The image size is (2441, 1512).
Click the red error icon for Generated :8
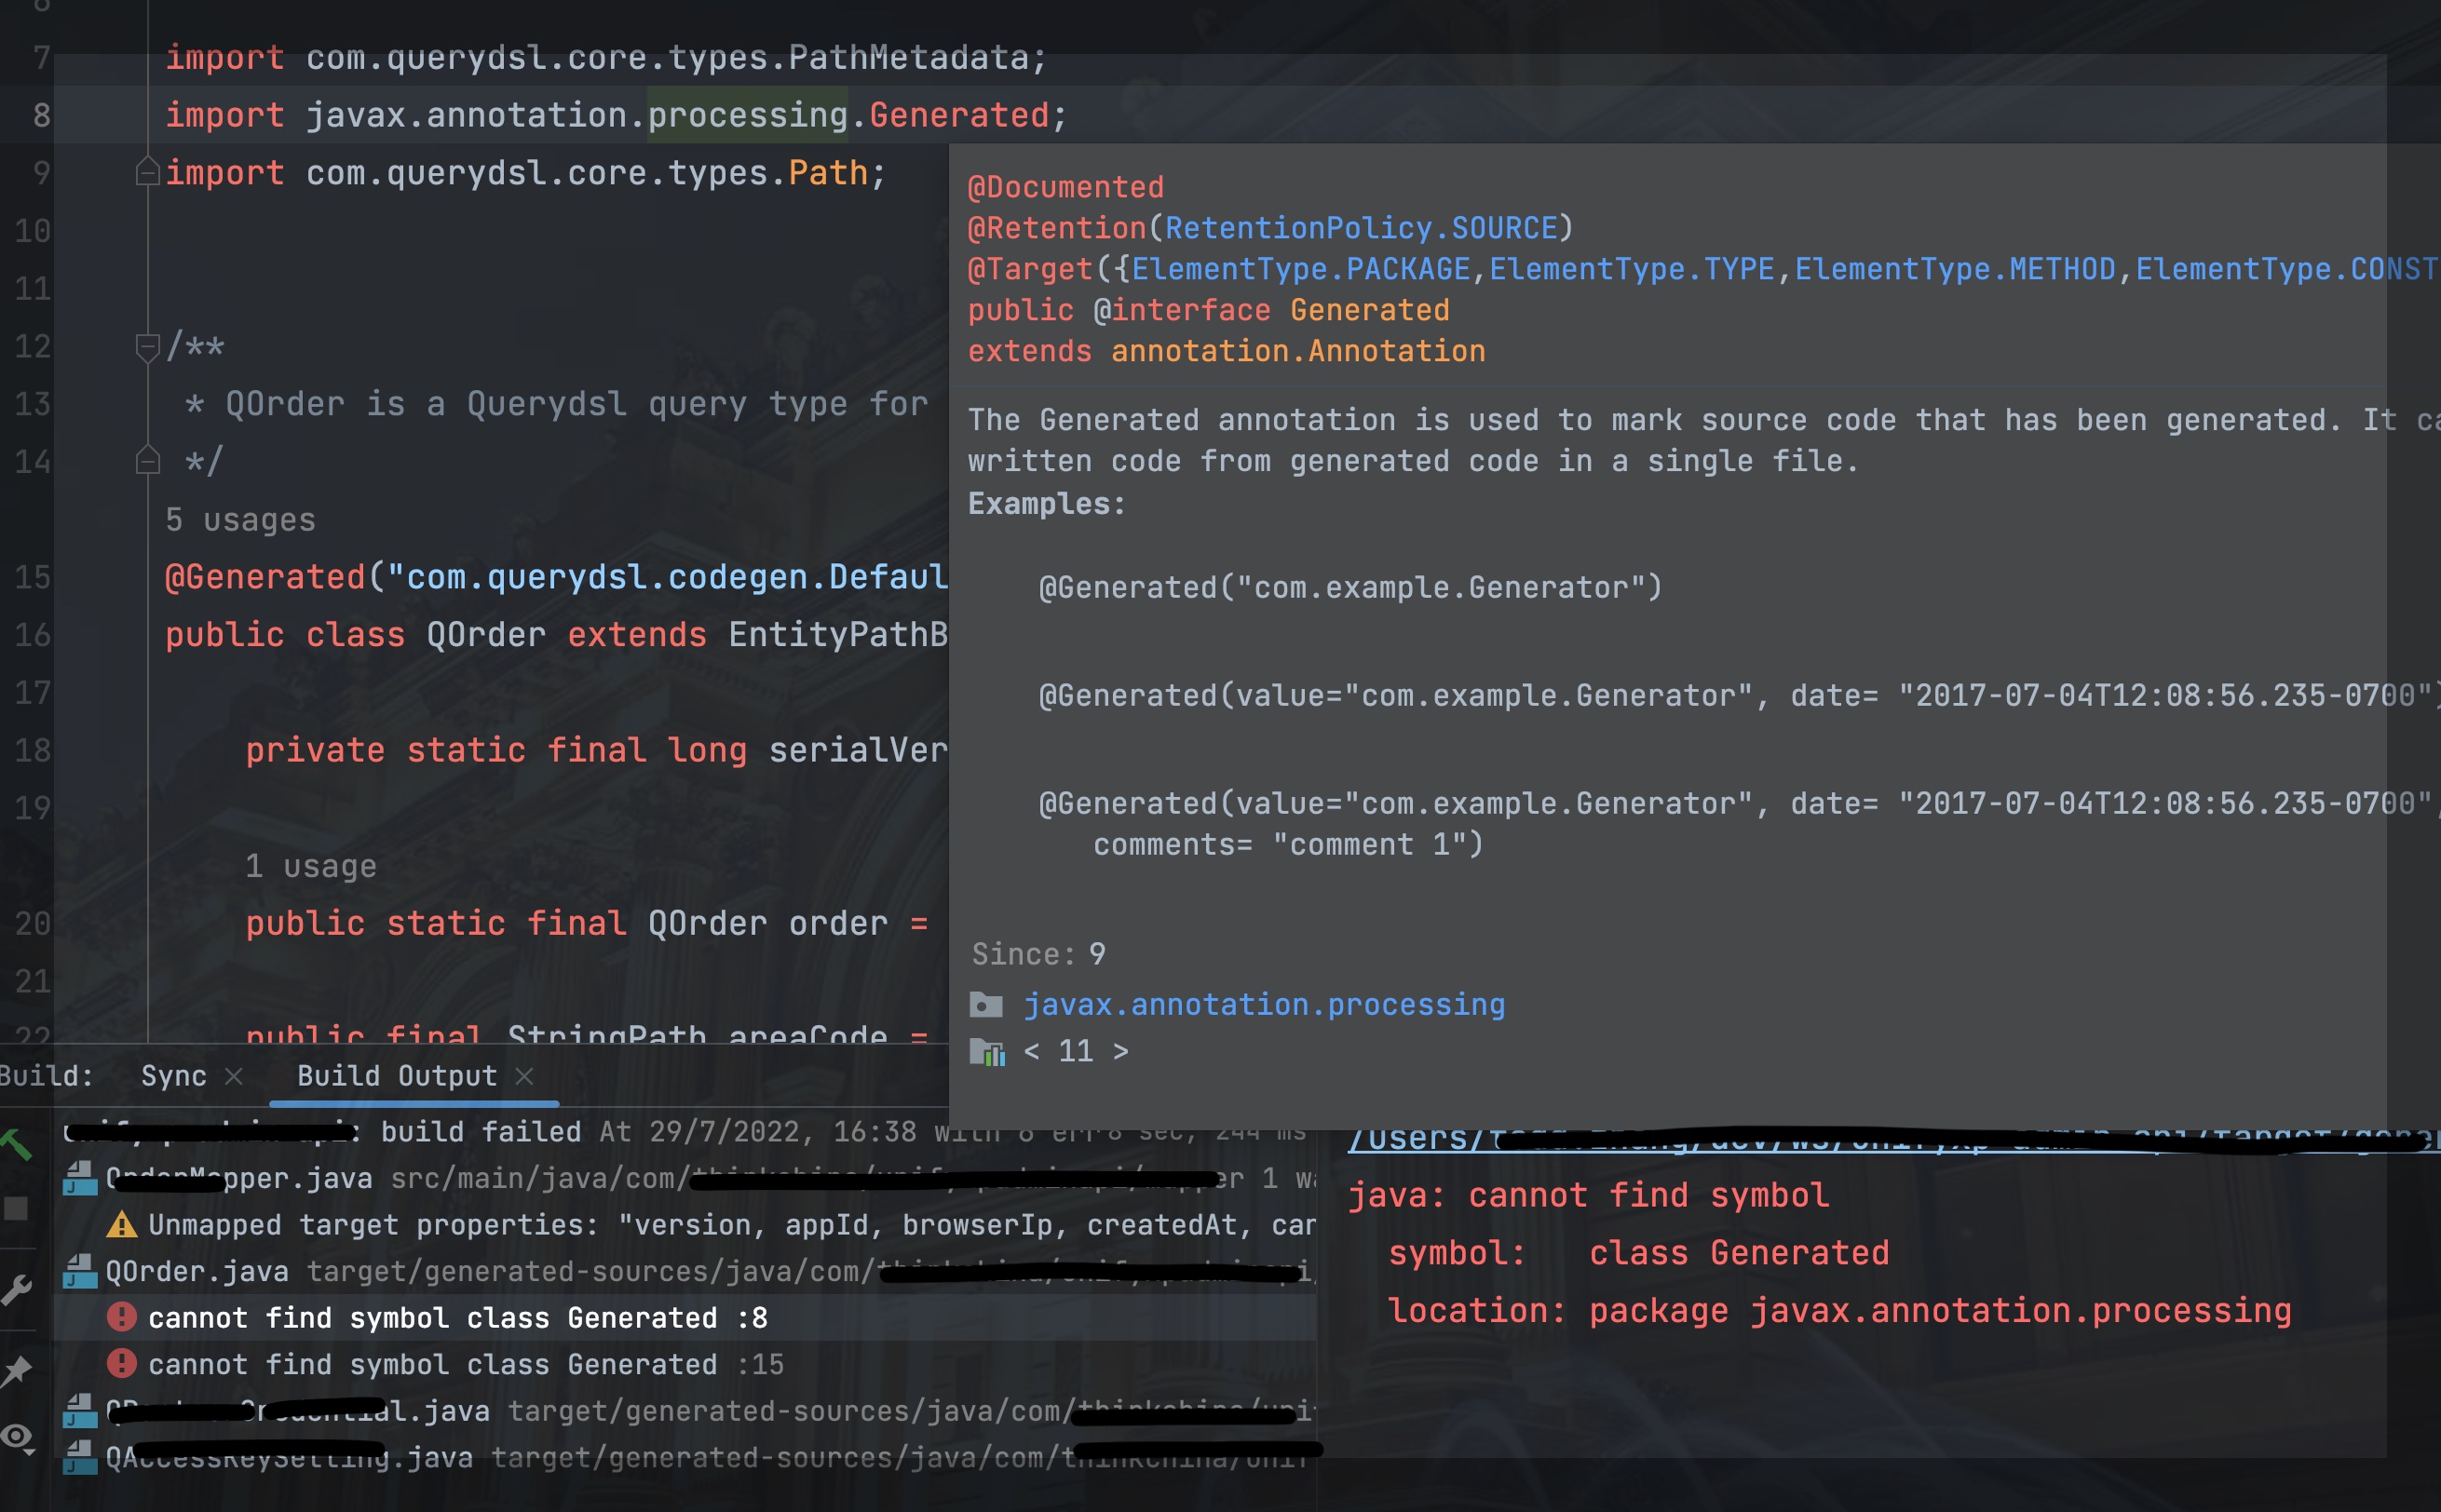click(121, 1318)
